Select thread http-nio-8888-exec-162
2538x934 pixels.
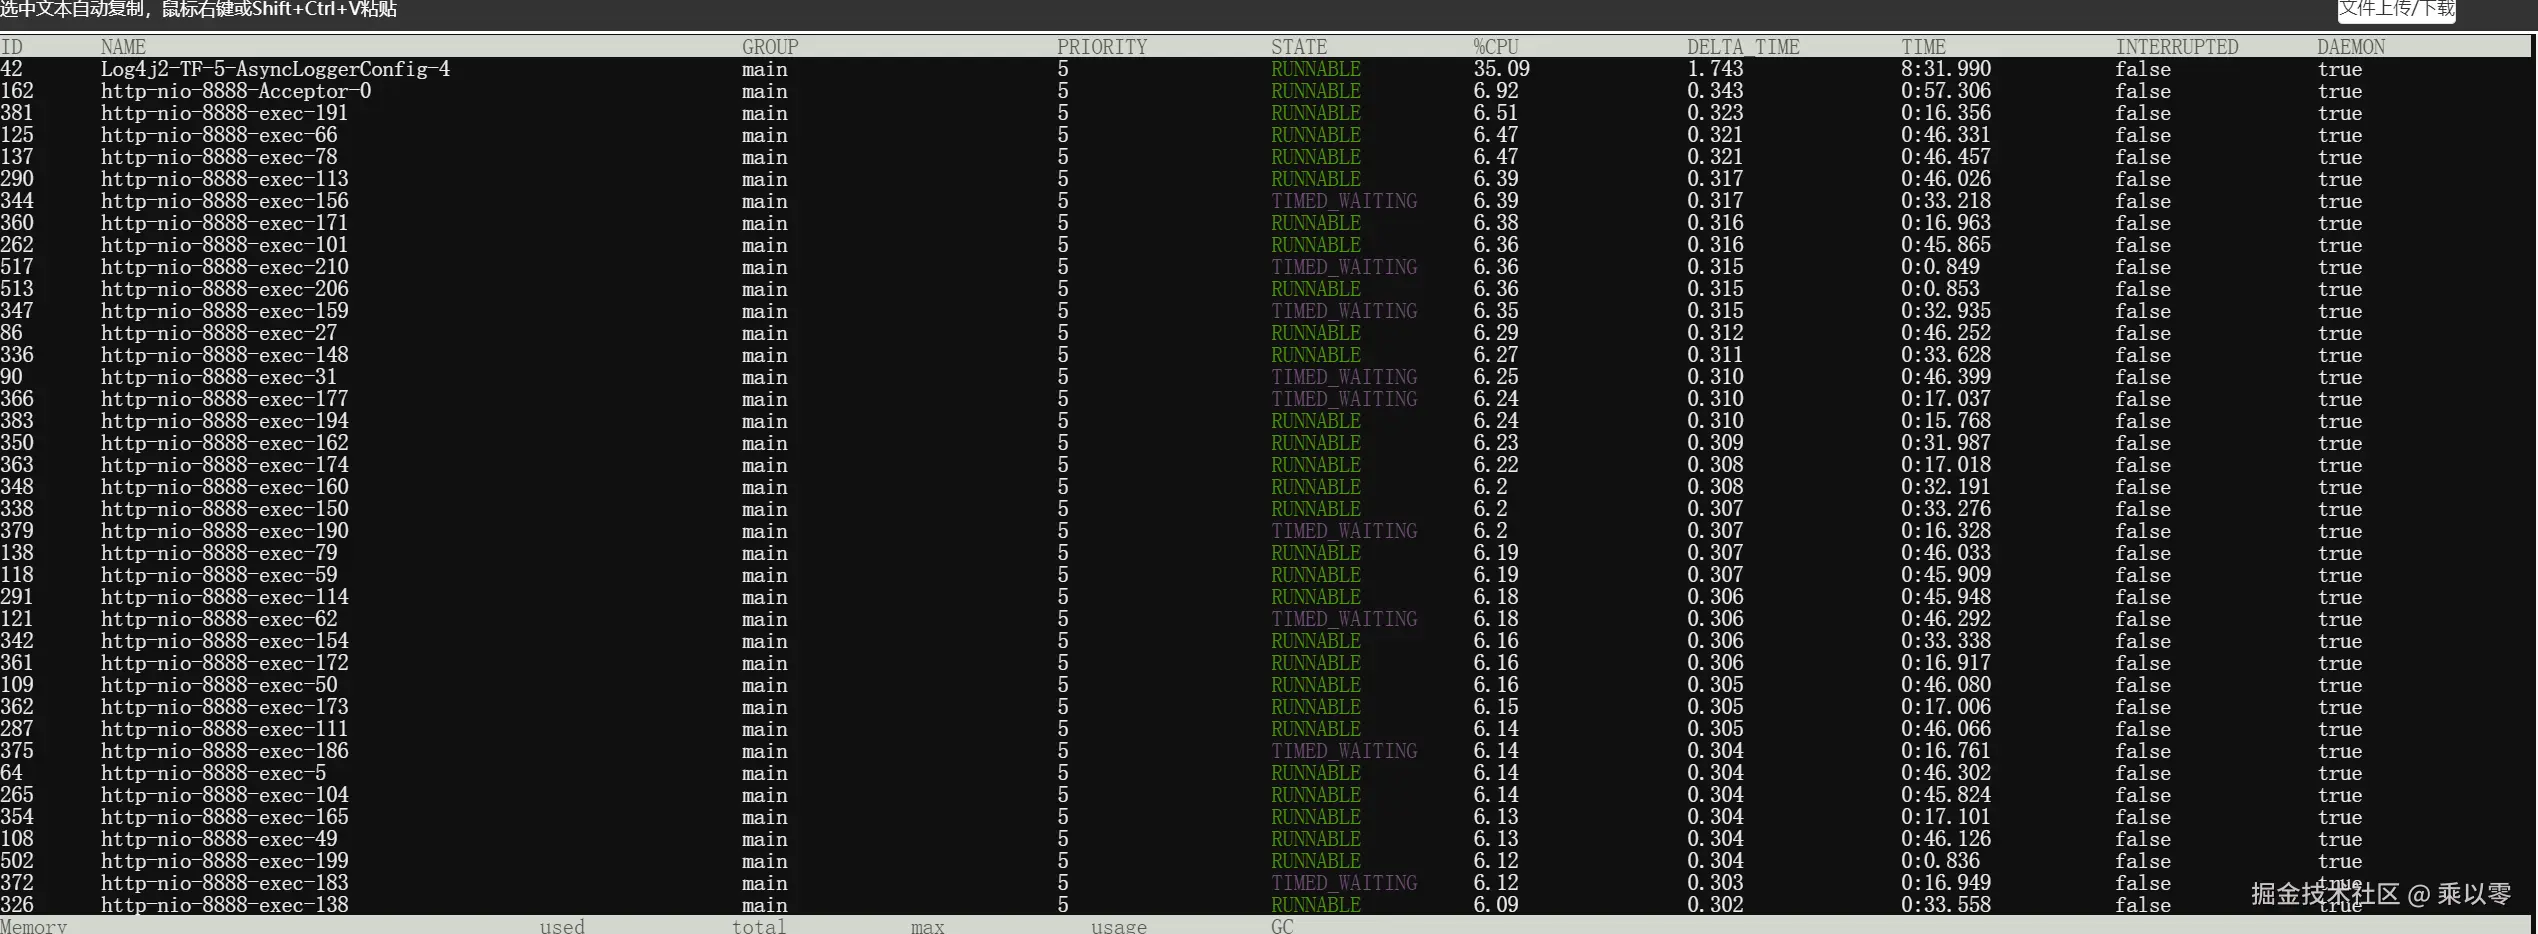pos(224,443)
